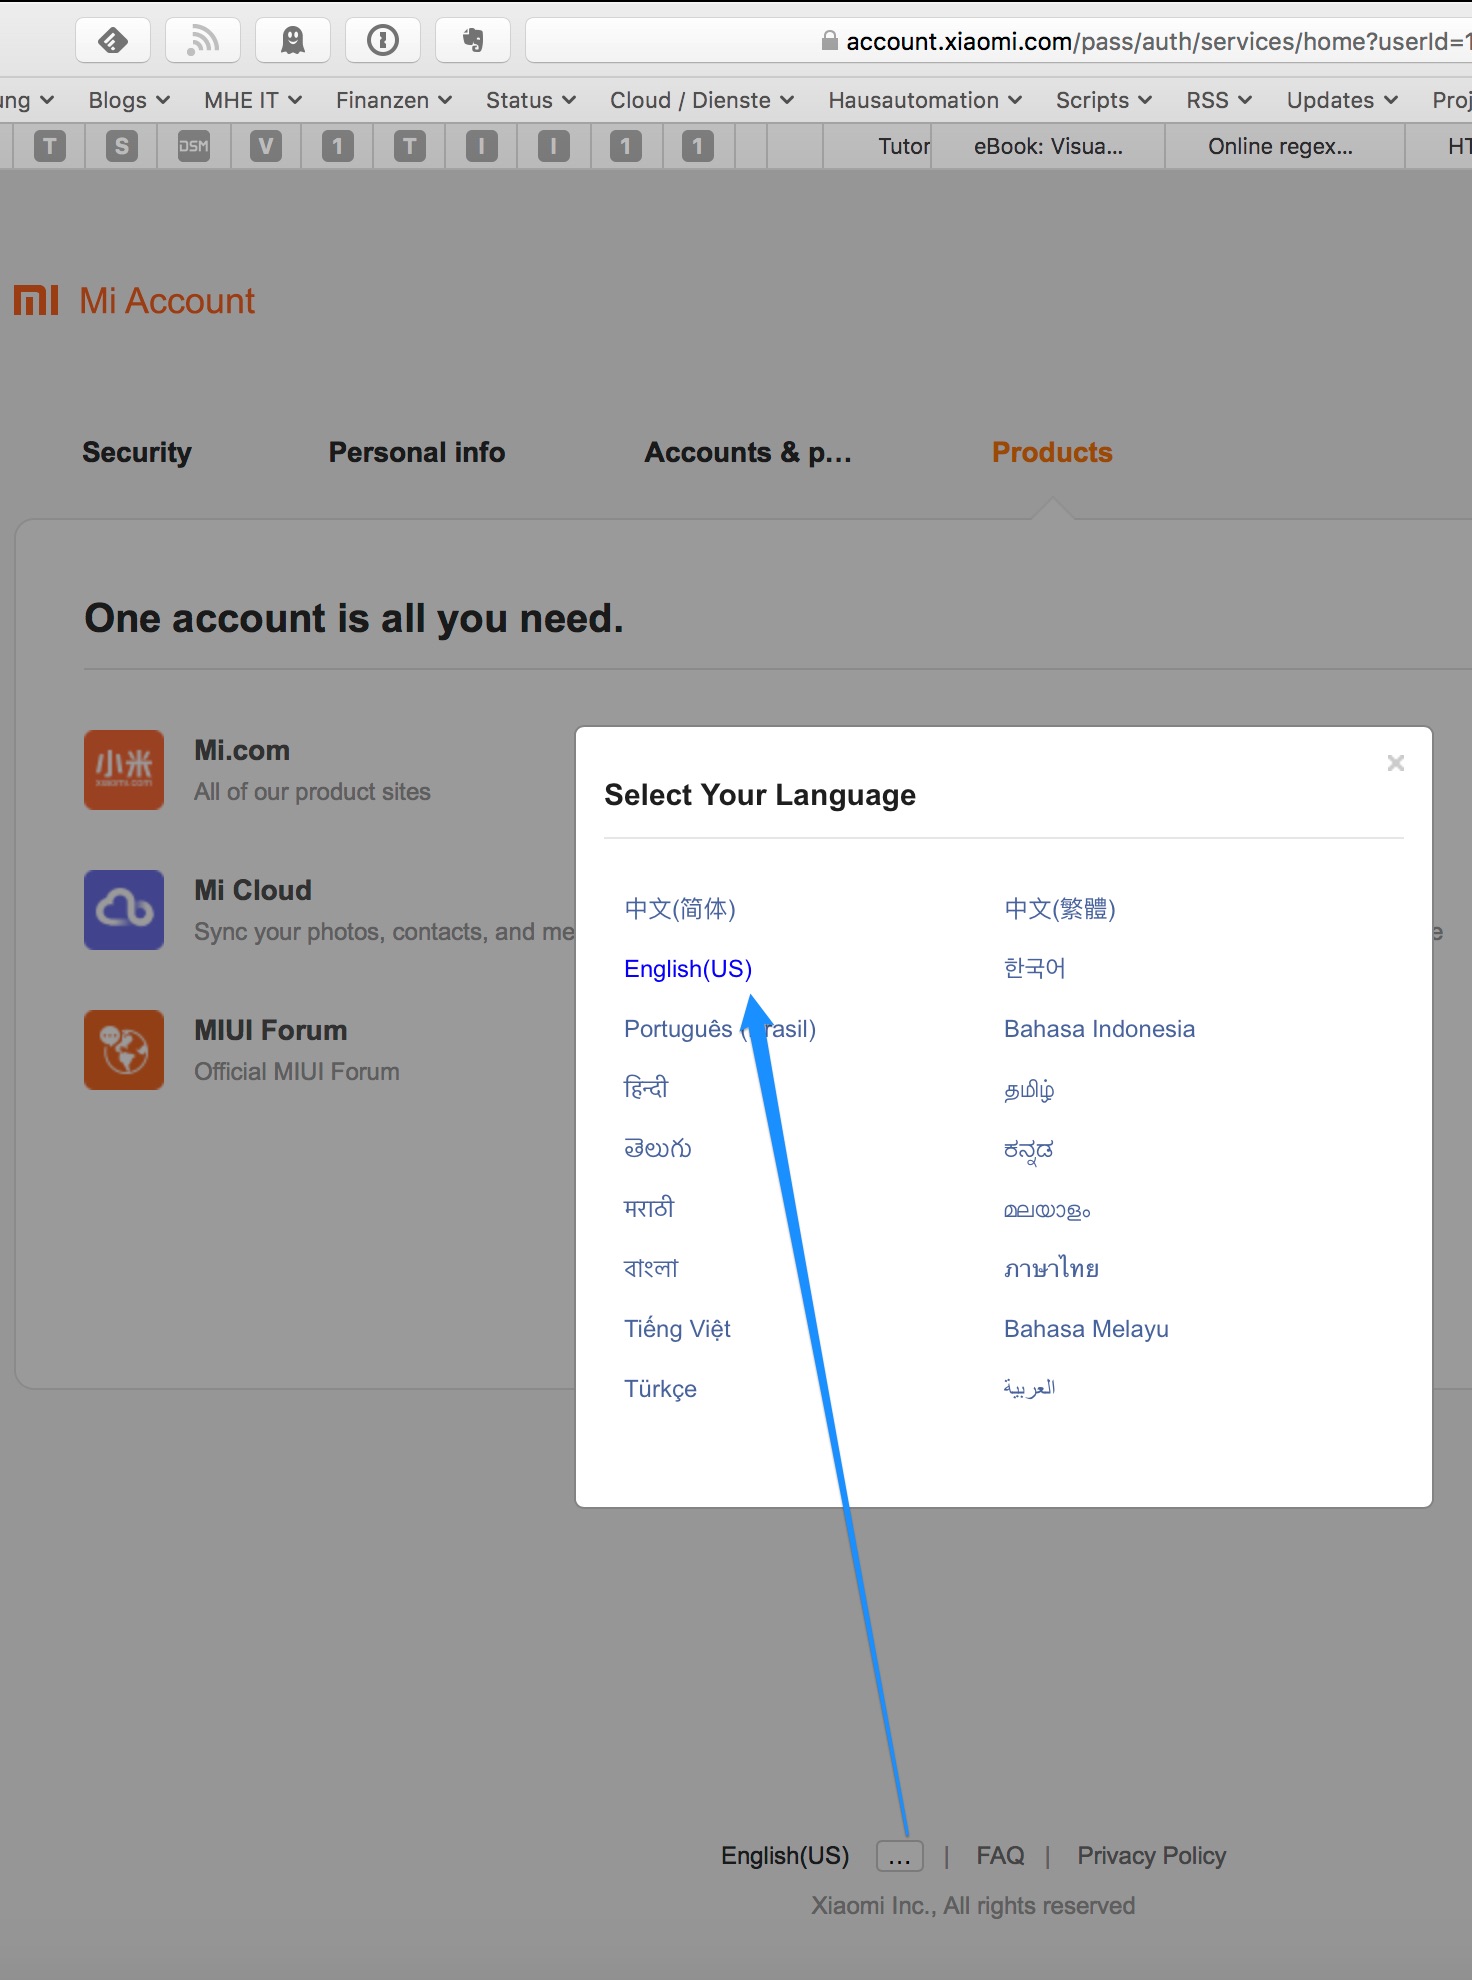1472x1980 pixels.
Task: Click the Mi logo icon
Action: (36, 300)
